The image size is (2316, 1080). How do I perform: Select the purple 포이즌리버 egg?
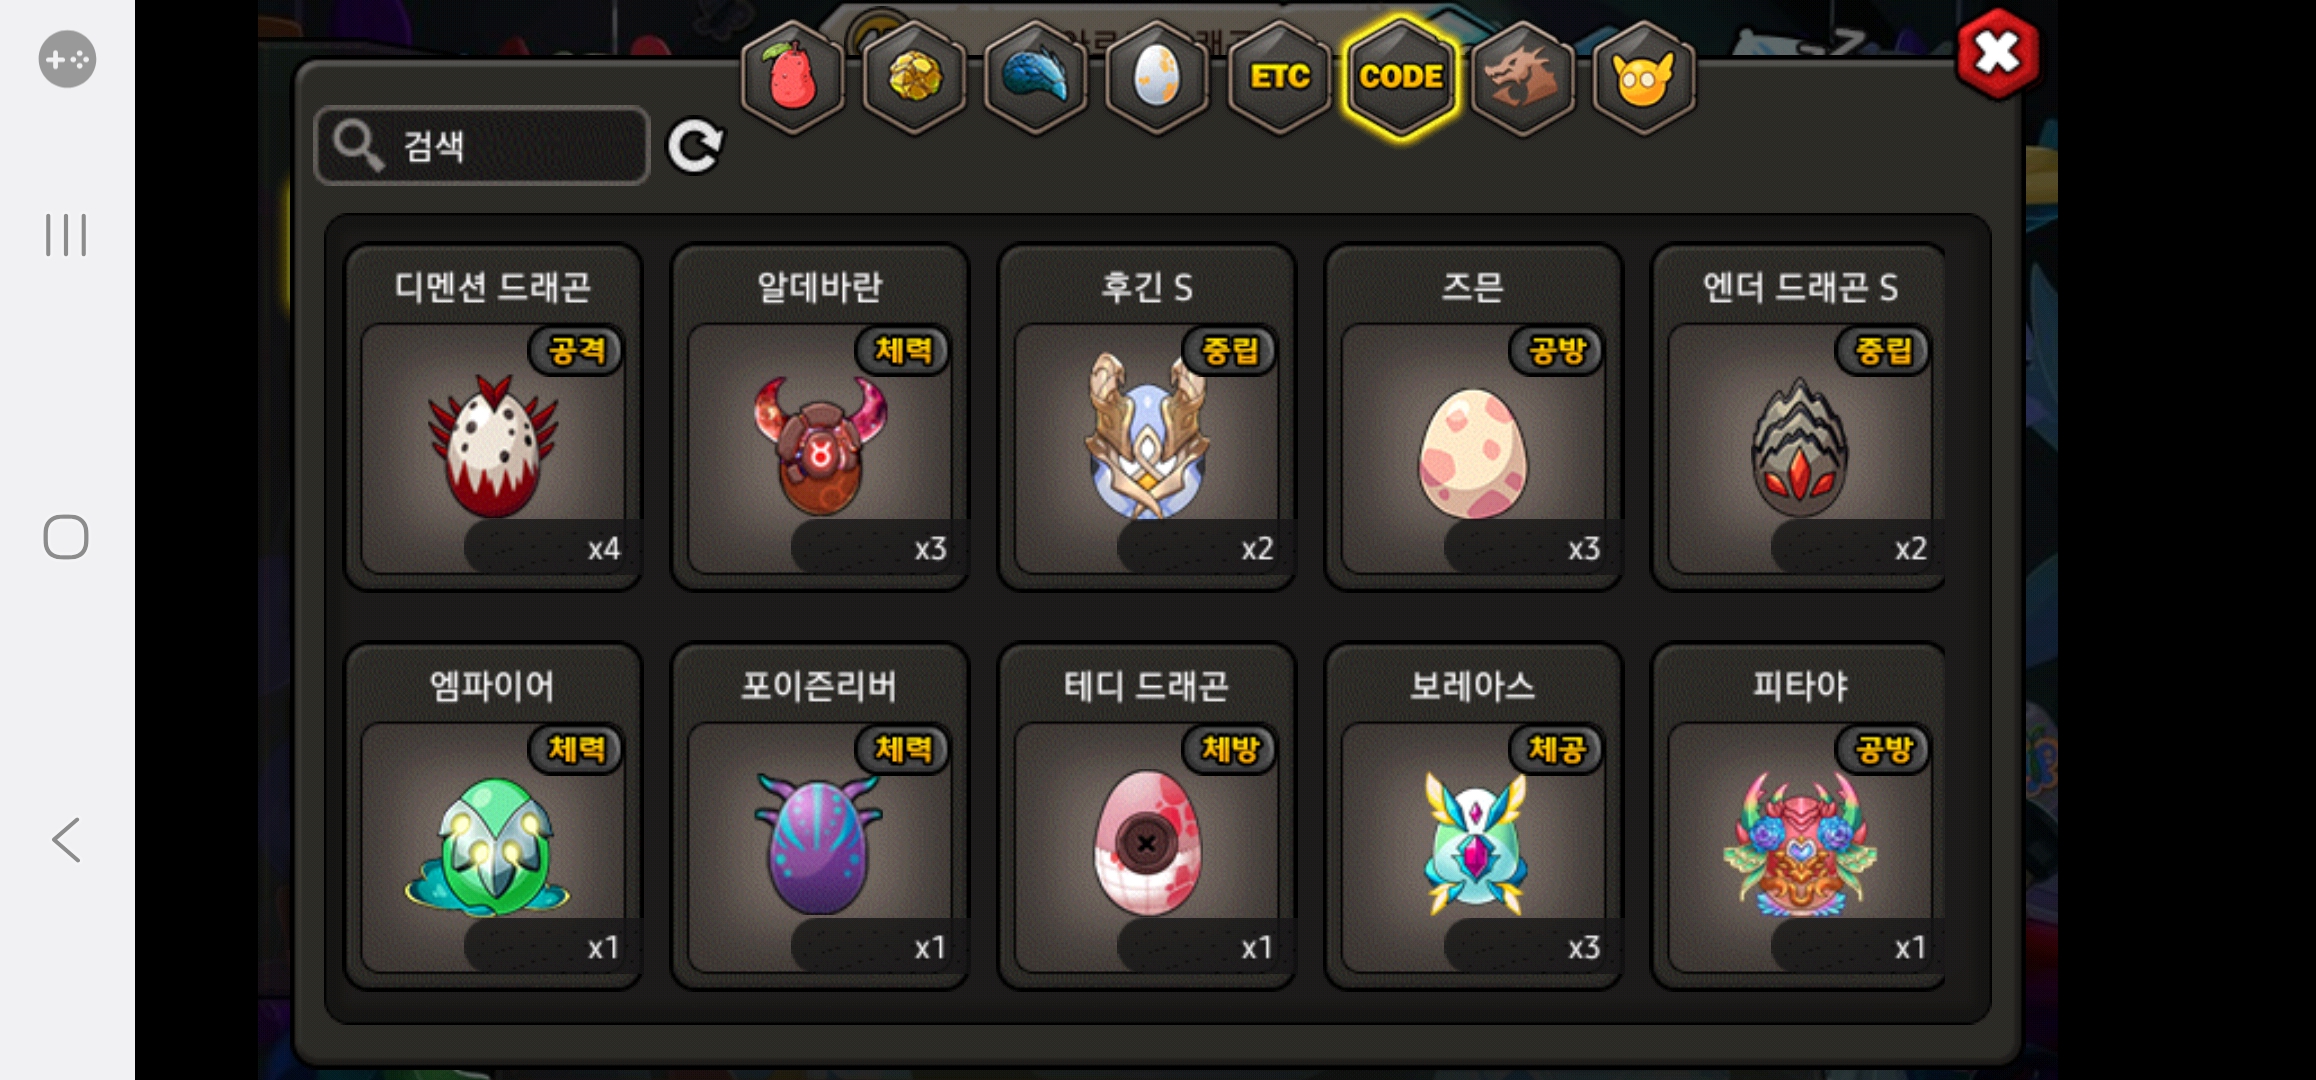[820, 816]
